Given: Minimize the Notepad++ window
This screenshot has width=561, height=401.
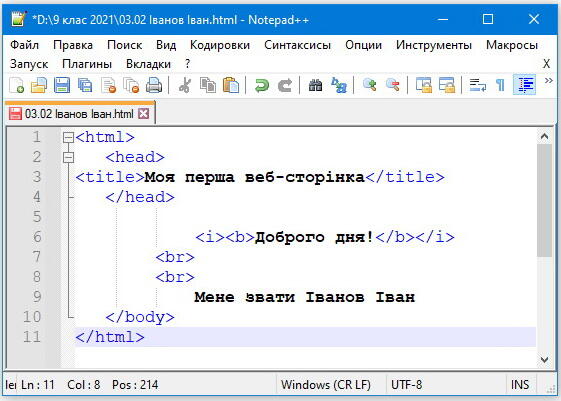Looking at the screenshot, I should click(443, 19).
